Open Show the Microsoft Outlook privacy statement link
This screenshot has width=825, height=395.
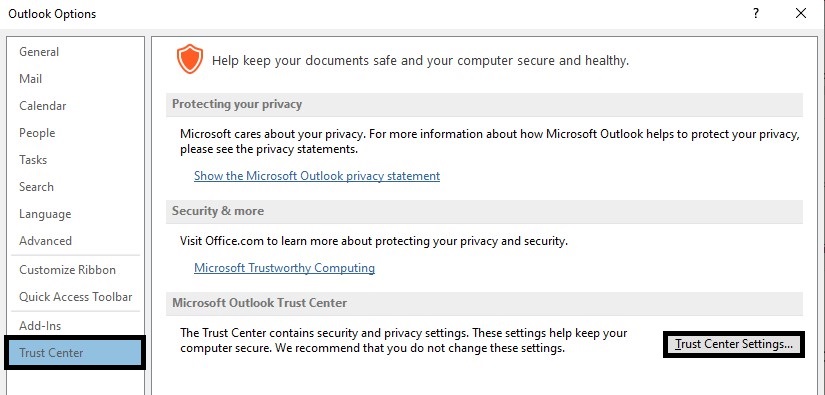(317, 176)
